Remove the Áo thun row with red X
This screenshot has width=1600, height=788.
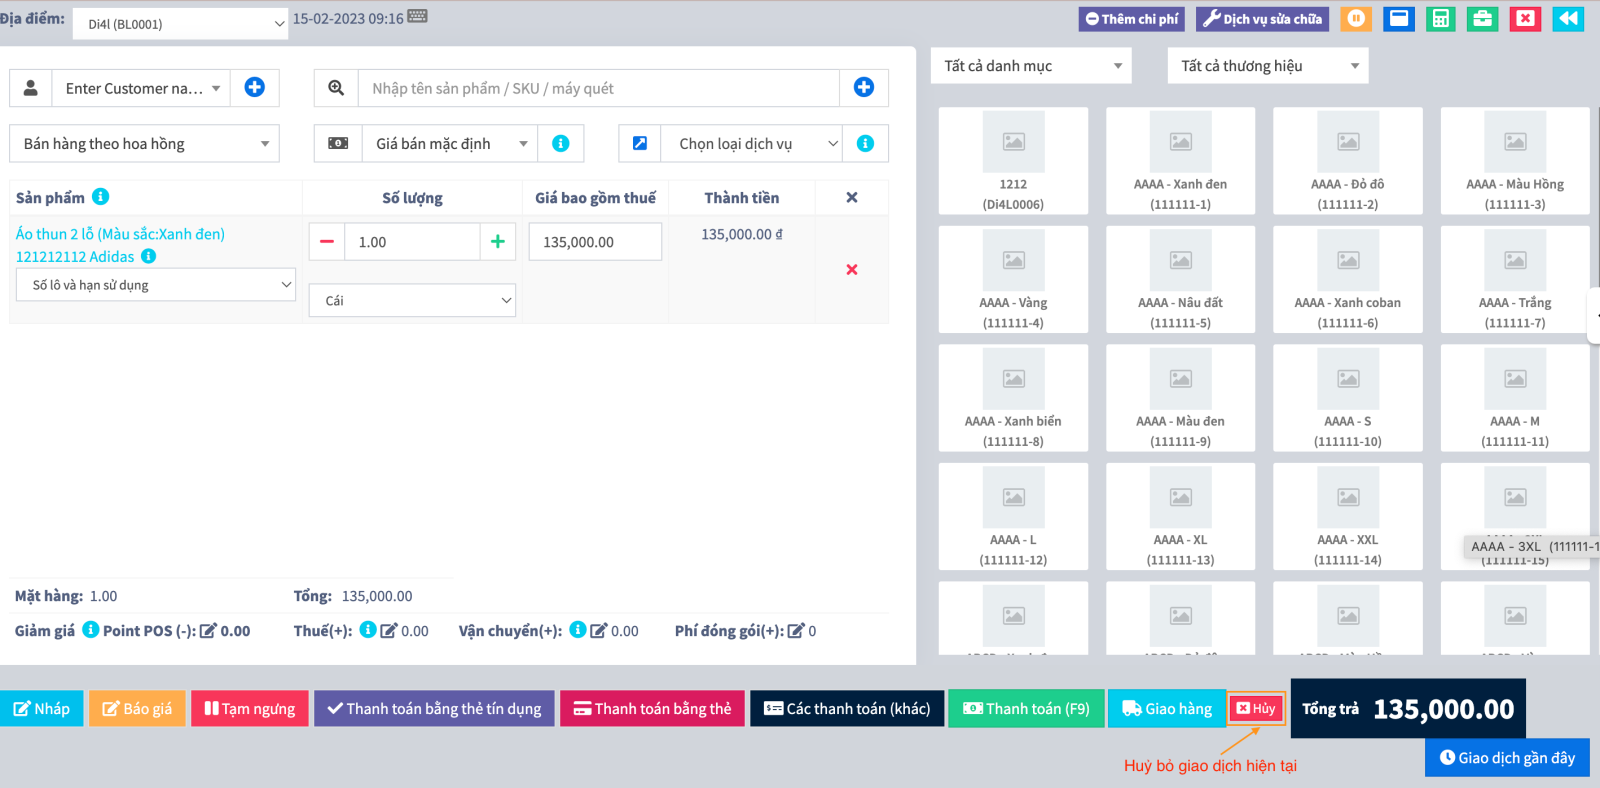point(852,270)
